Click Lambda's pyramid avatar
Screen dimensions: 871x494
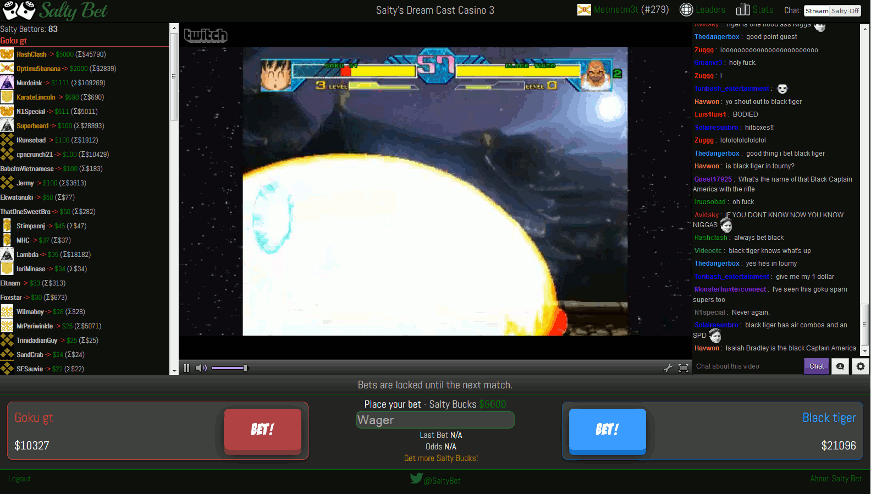[x=7, y=255]
